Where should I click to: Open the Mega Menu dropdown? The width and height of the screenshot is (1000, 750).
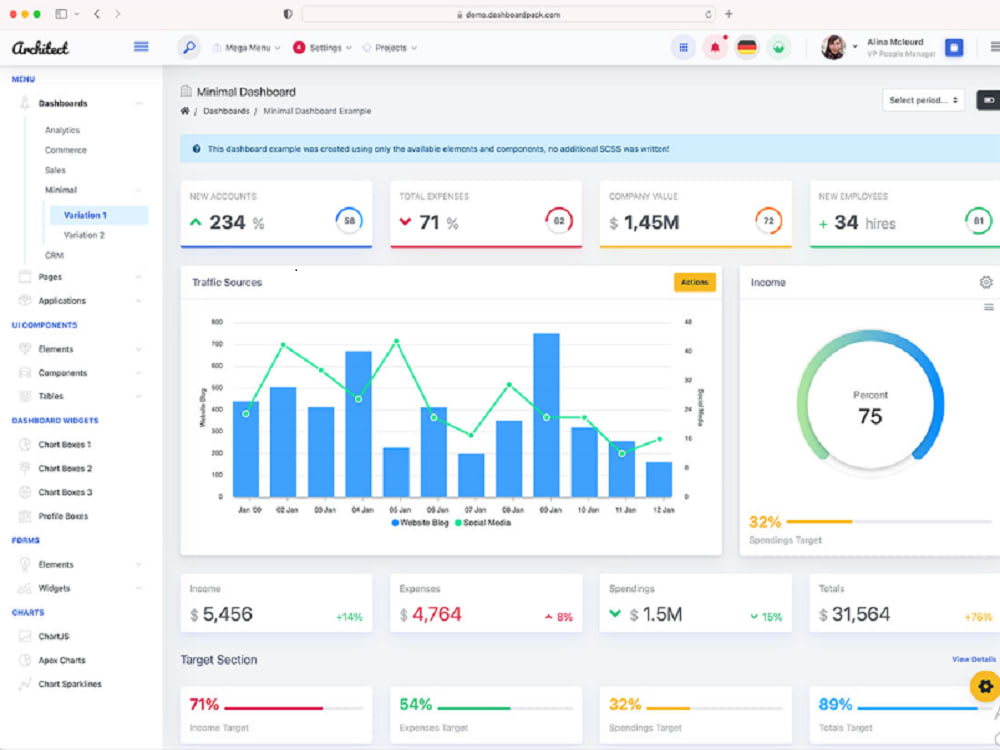tap(246, 48)
